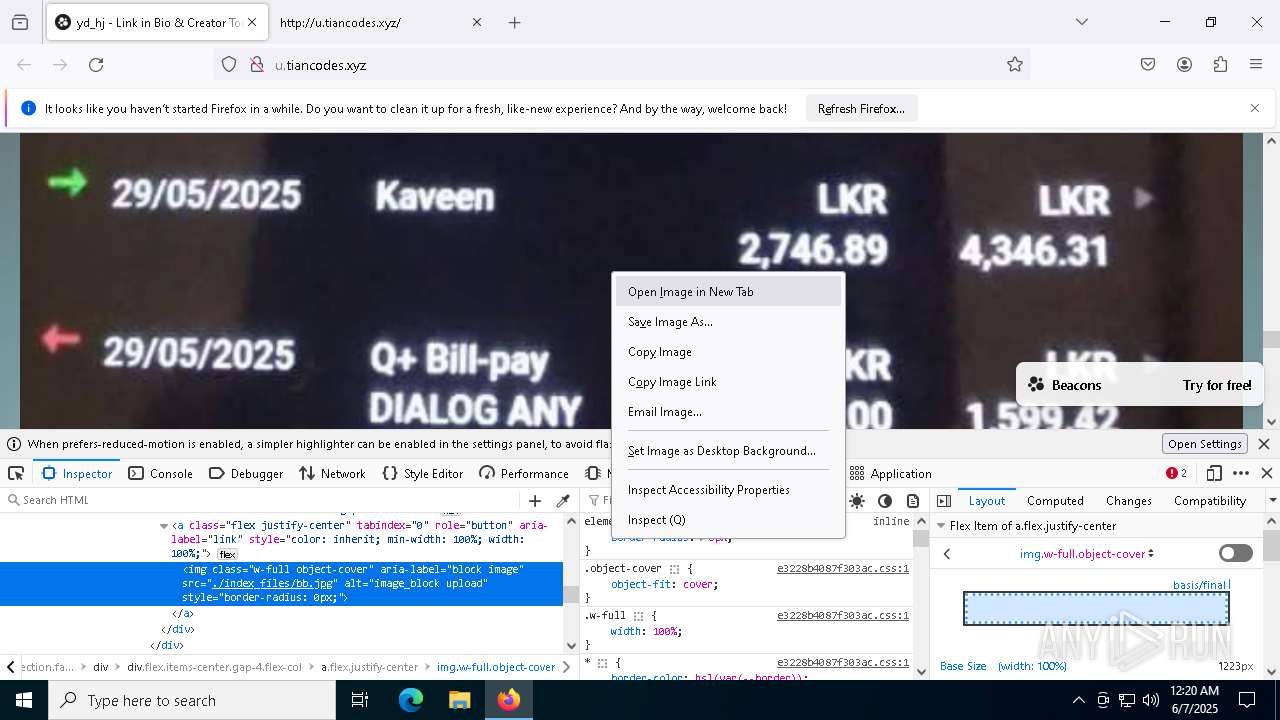Image resolution: width=1280 pixels, height=720 pixels.
Task: Pick a color with the eyedropper icon
Action: 563,501
